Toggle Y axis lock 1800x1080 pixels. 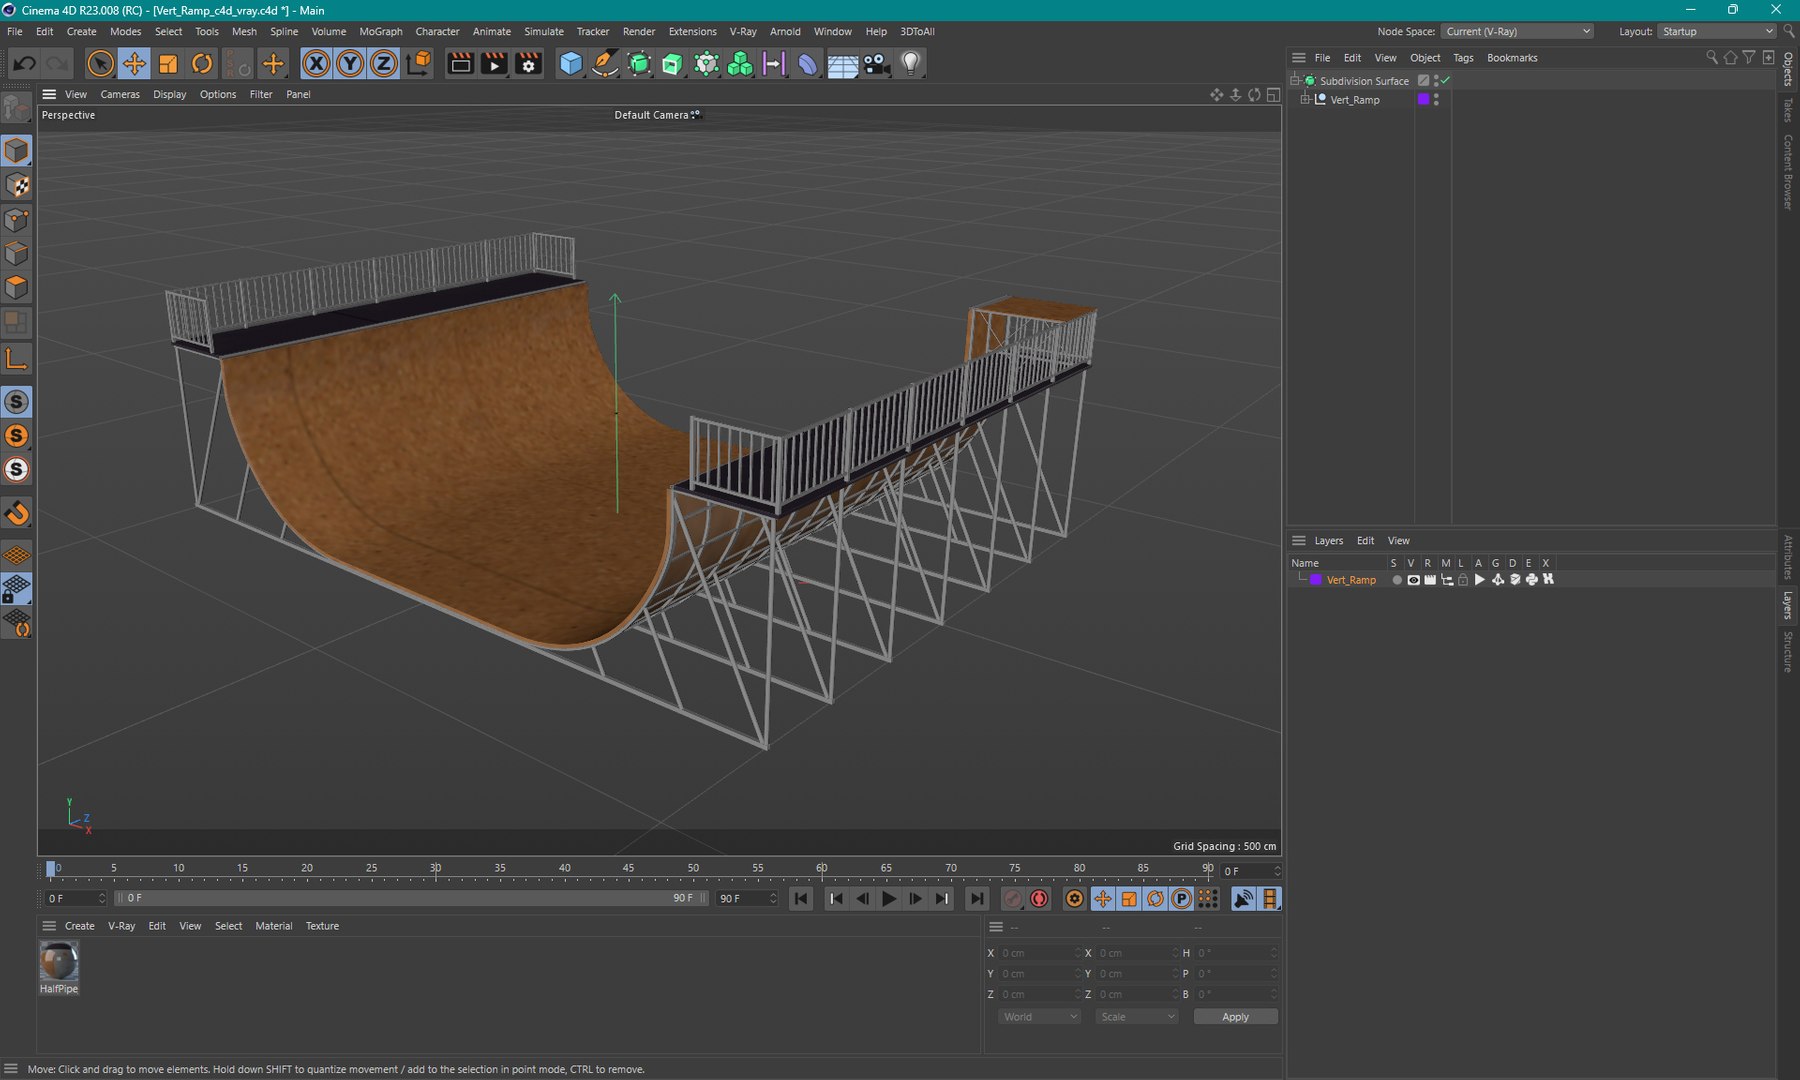[350, 64]
